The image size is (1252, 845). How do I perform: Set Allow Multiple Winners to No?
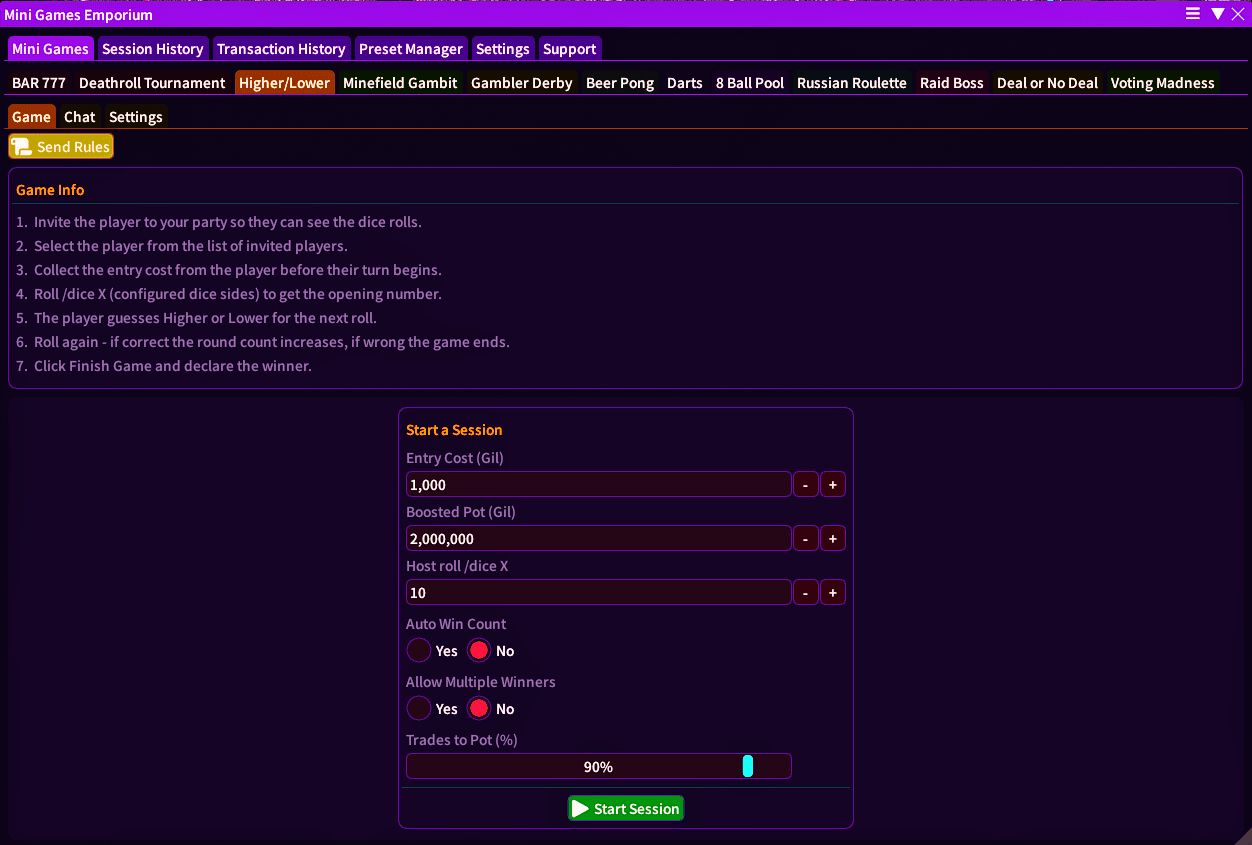[479, 709]
